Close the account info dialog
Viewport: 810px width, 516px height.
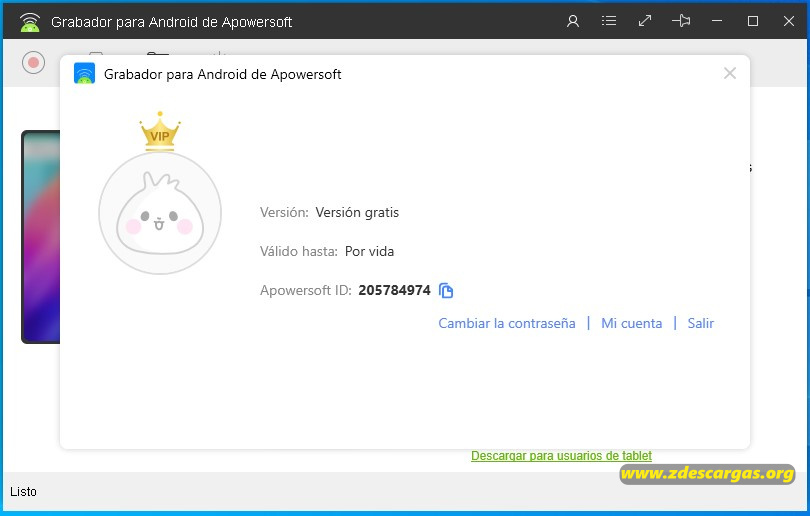pyautogui.click(x=729, y=73)
